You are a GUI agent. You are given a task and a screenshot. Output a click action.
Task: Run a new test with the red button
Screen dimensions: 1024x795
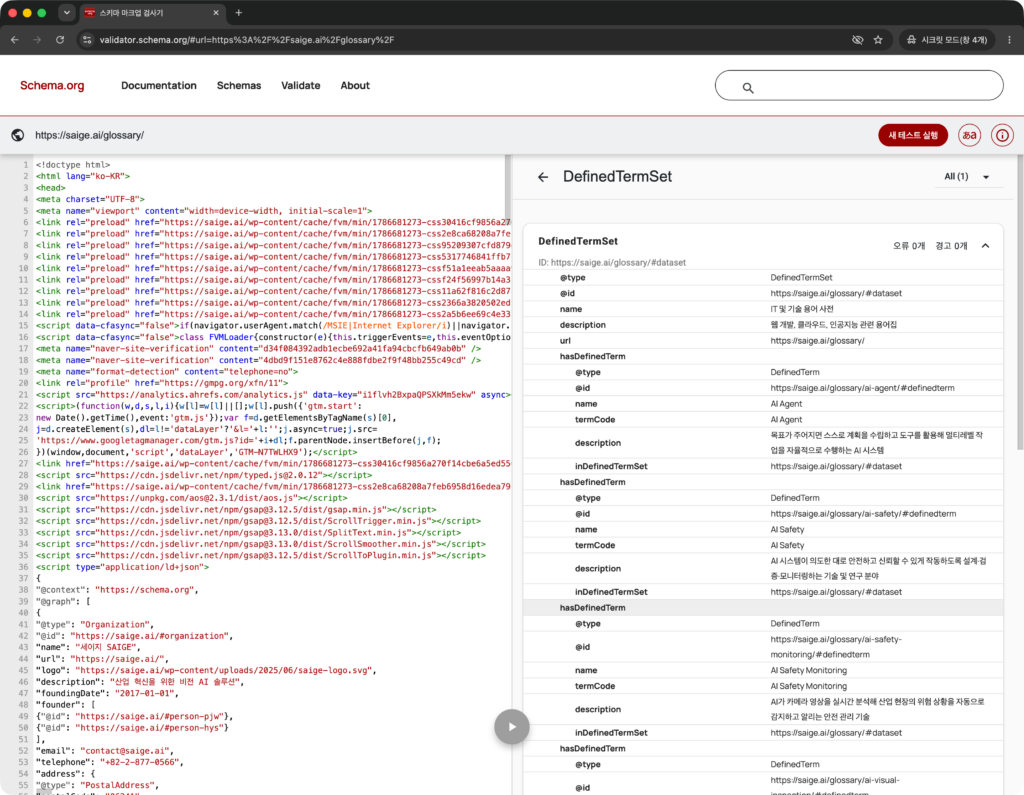[912, 135]
